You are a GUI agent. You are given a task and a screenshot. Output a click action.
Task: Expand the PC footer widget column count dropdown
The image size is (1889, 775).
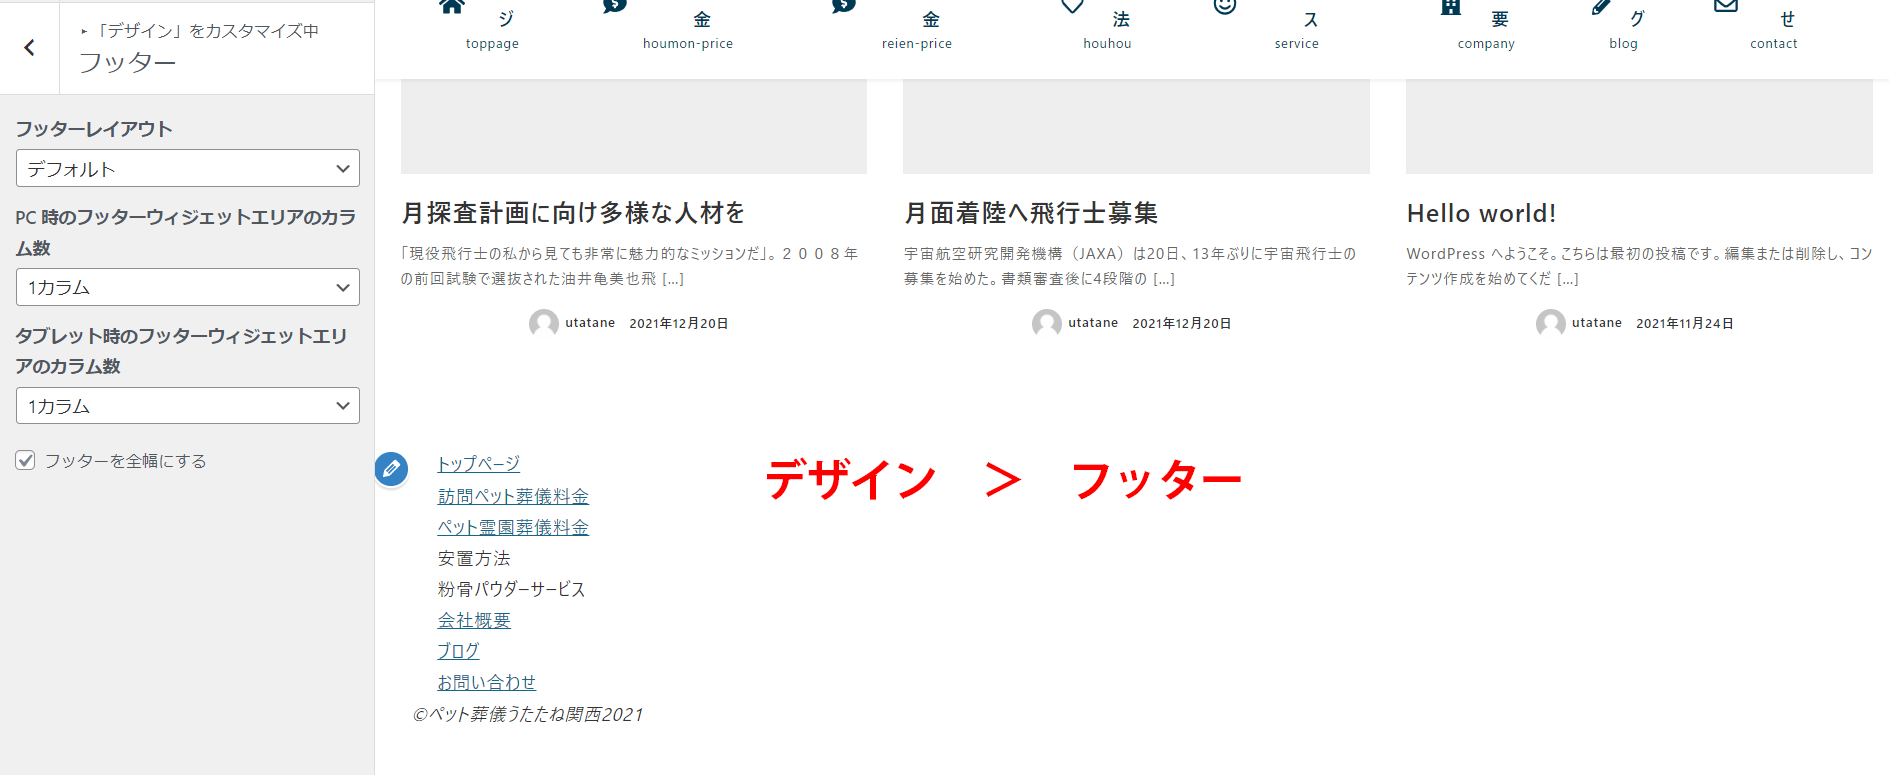pyautogui.click(x=187, y=287)
